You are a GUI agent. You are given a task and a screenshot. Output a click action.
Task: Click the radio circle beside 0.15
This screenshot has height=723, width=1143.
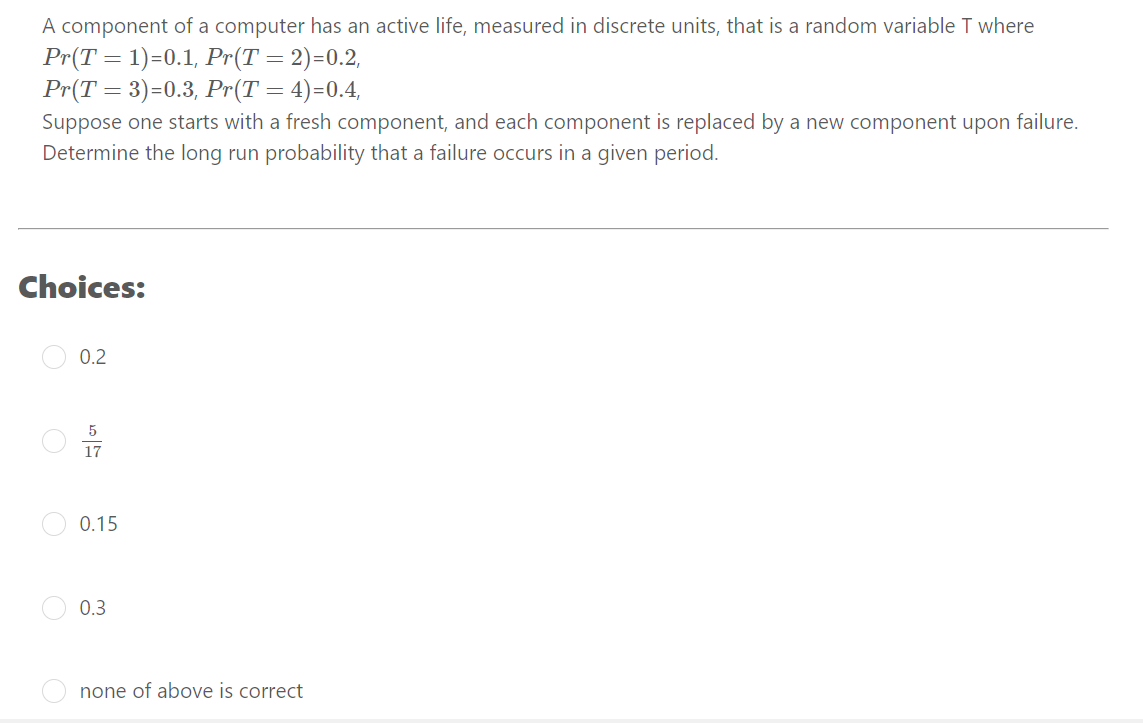54,523
